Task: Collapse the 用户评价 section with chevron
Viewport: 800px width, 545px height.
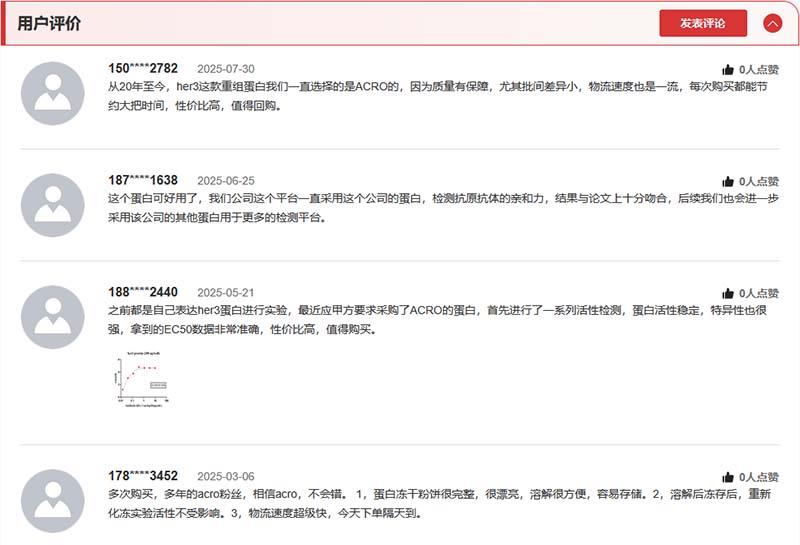Action: [772, 23]
